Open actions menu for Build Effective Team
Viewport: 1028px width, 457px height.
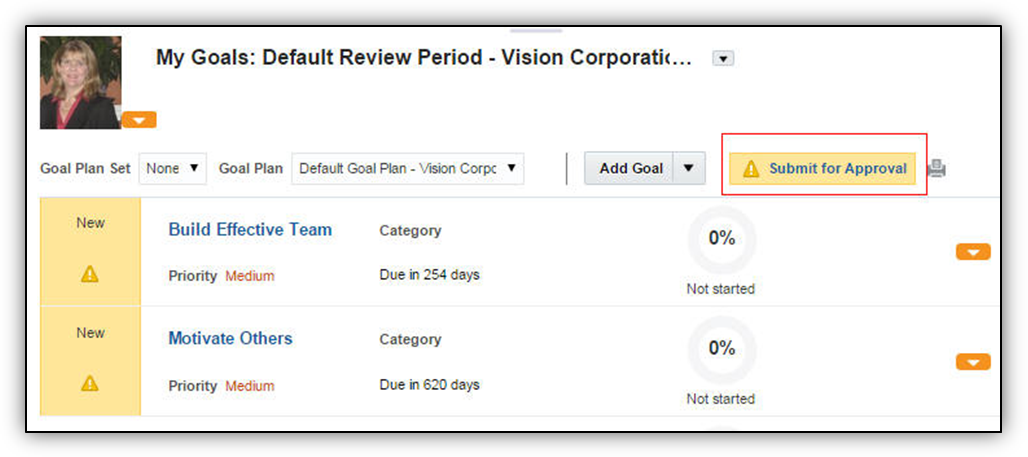(x=973, y=252)
